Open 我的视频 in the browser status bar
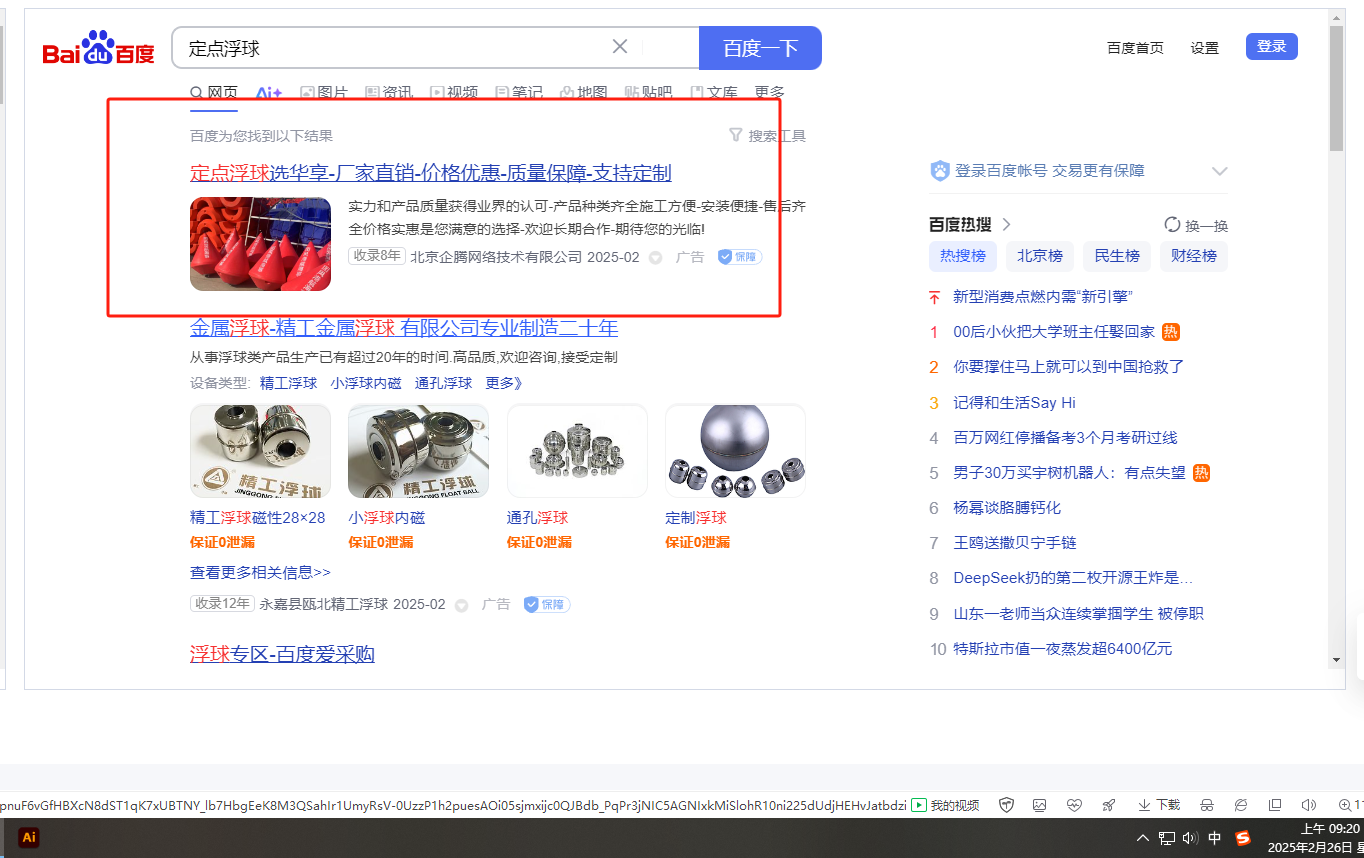The height and width of the screenshot is (858, 1364). tap(945, 805)
